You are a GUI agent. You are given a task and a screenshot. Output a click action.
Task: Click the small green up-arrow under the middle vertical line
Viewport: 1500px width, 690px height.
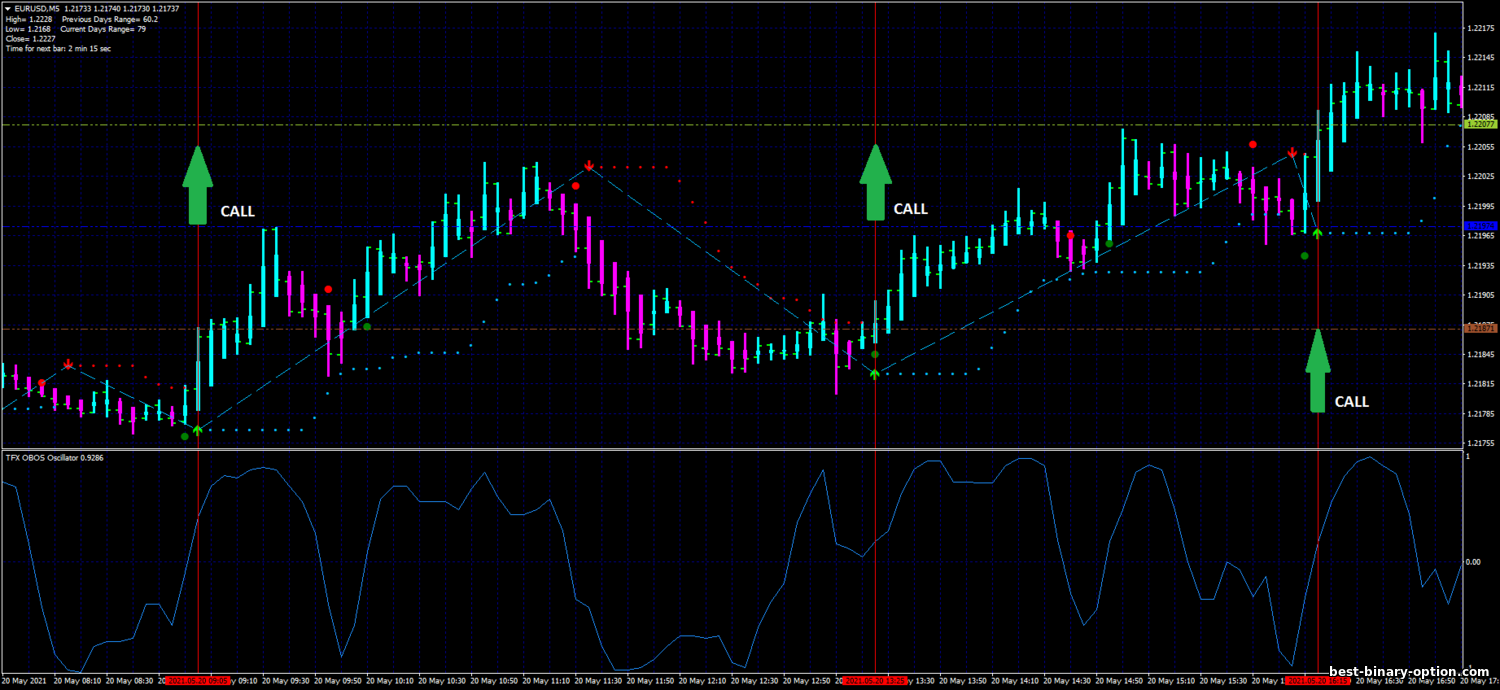875,374
